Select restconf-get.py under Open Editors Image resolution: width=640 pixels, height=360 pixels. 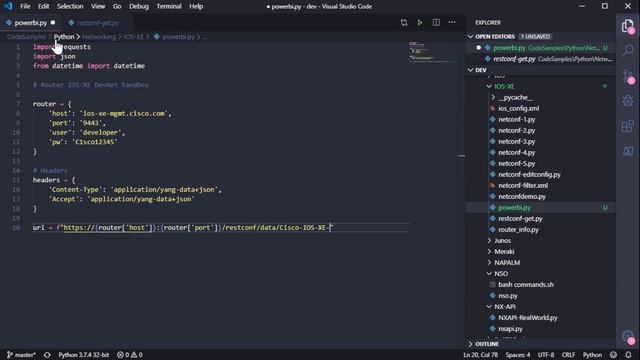[x=541, y=59]
